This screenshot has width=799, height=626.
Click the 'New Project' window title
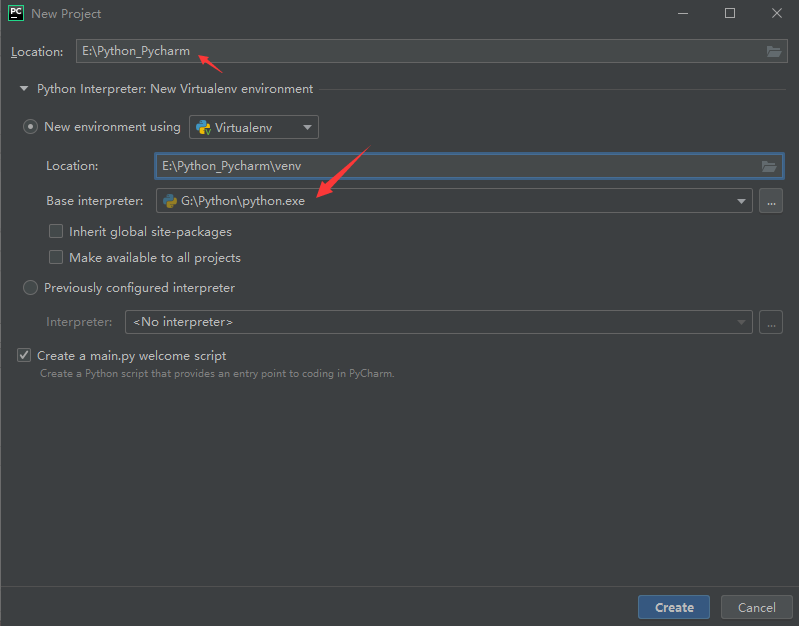66,14
